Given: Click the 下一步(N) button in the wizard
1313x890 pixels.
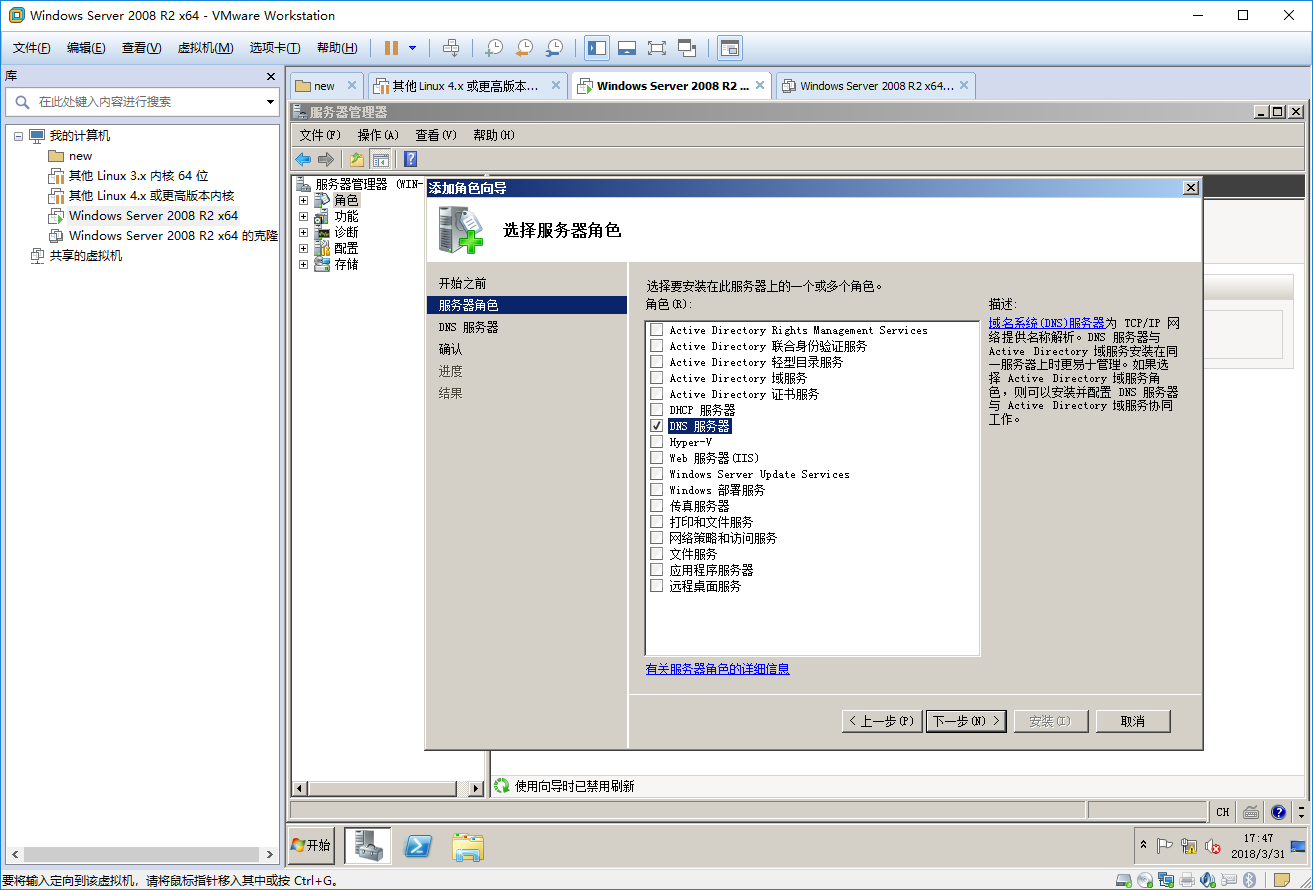Looking at the screenshot, I should [965, 720].
